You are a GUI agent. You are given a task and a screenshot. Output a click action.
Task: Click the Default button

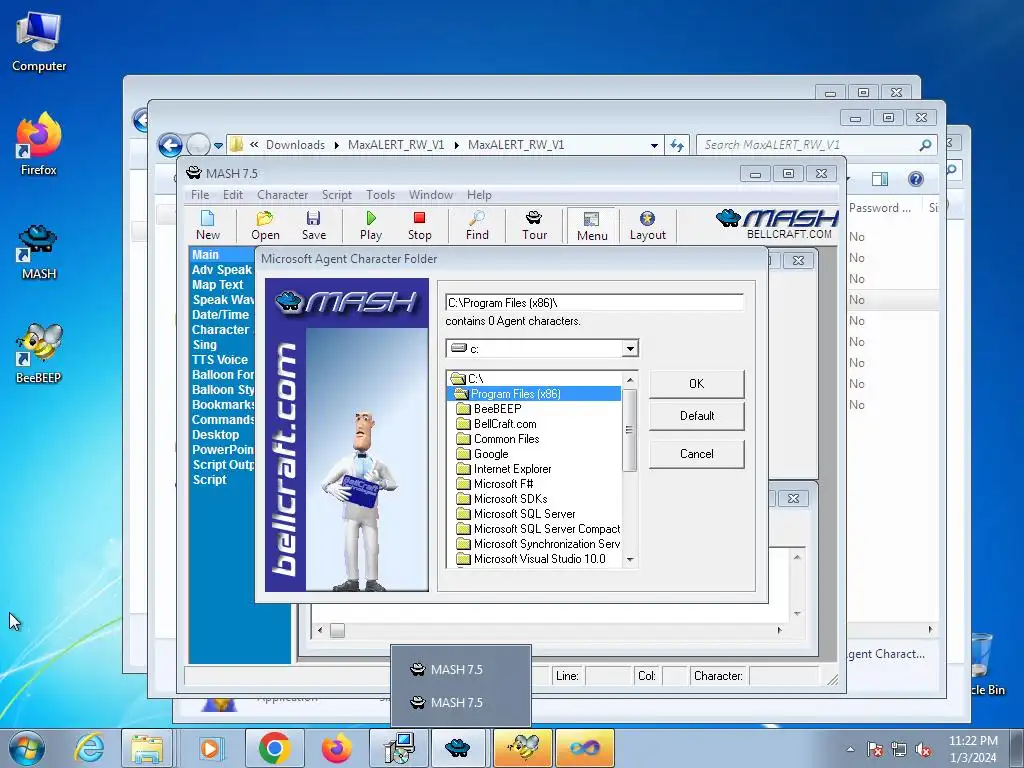click(x=696, y=416)
